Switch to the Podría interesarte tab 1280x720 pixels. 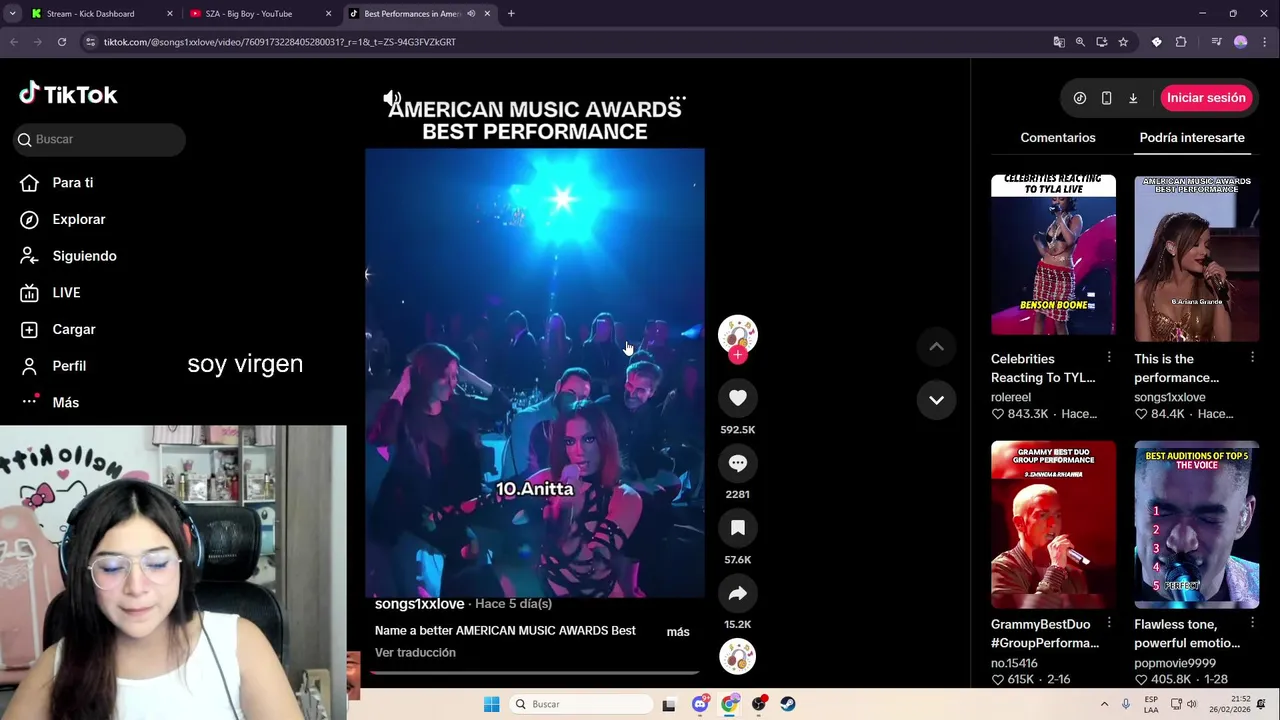[1192, 138]
